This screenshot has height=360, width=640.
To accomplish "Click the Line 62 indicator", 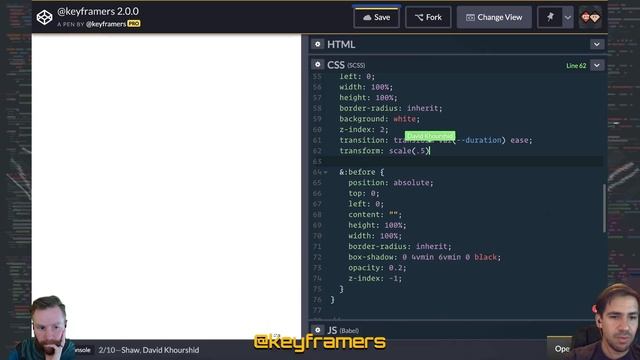I will click(576, 65).
